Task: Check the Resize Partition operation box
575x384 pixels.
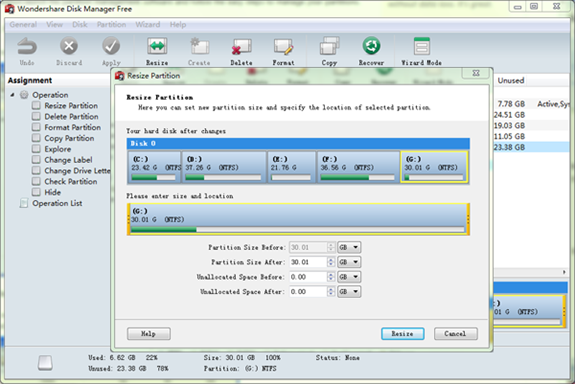Action: (36, 106)
